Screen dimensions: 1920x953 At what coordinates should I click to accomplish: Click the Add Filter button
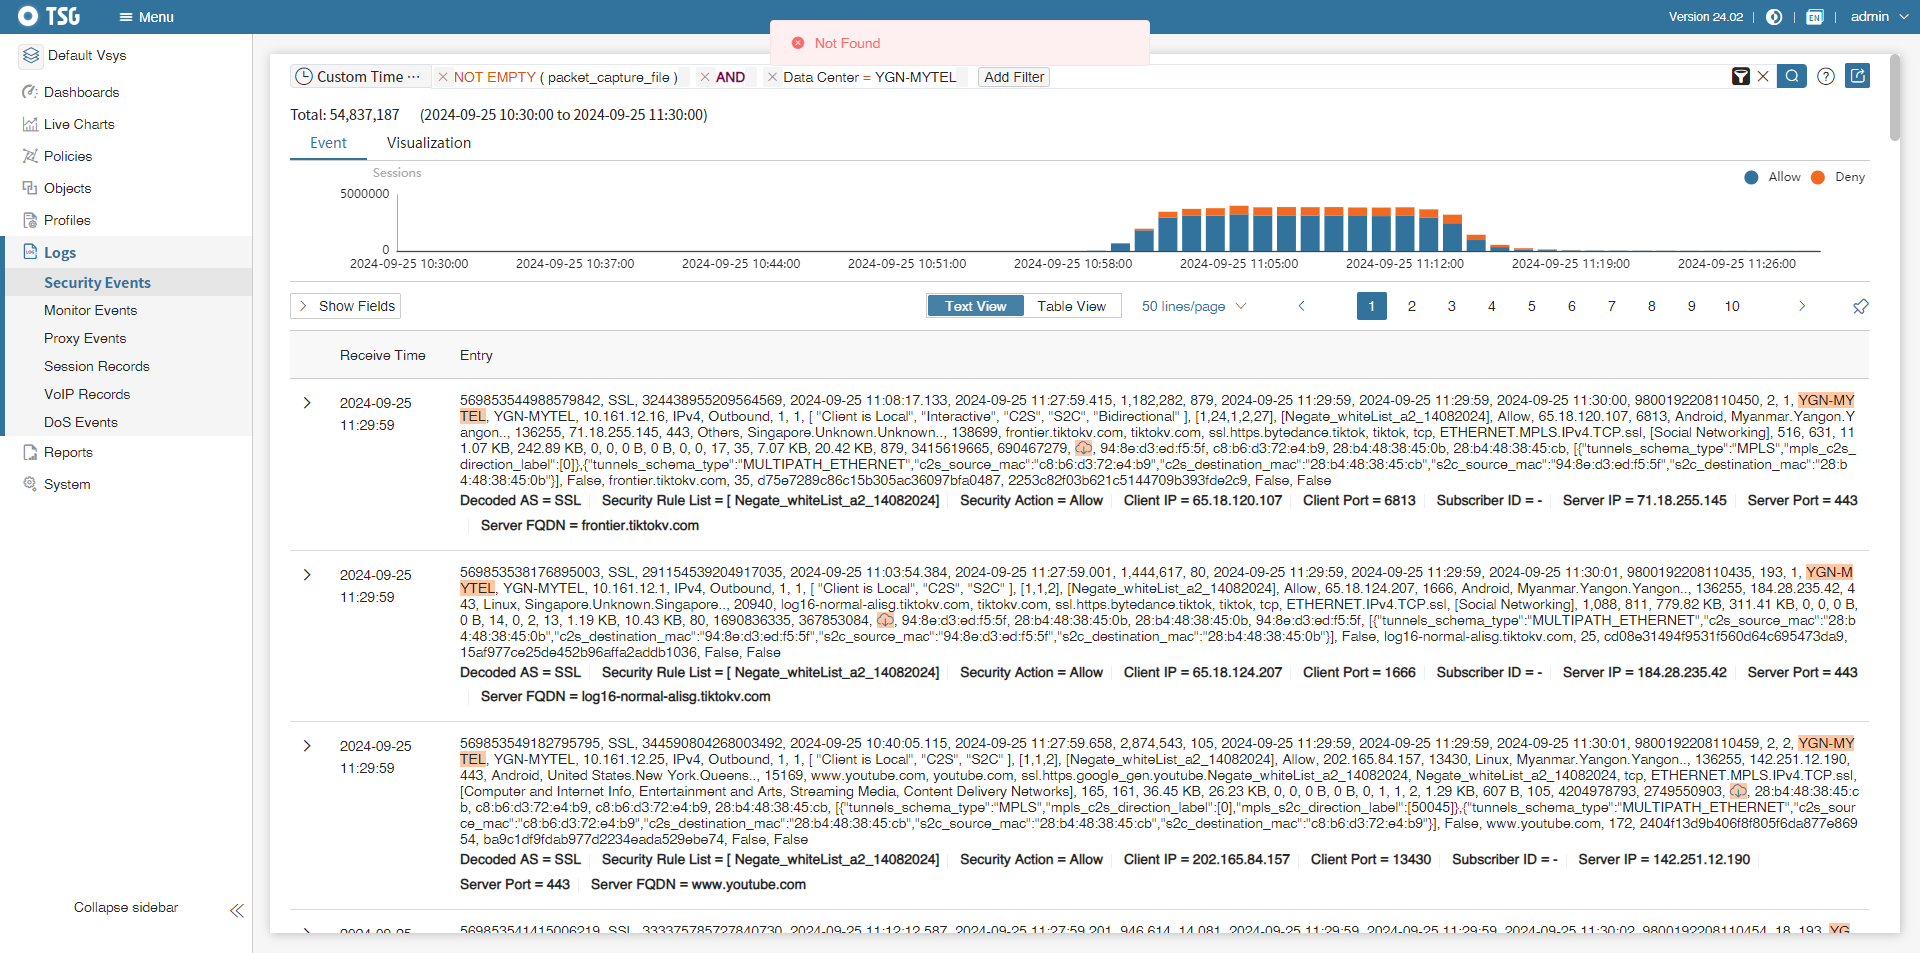pyautogui.click(x=1013, y=77)
